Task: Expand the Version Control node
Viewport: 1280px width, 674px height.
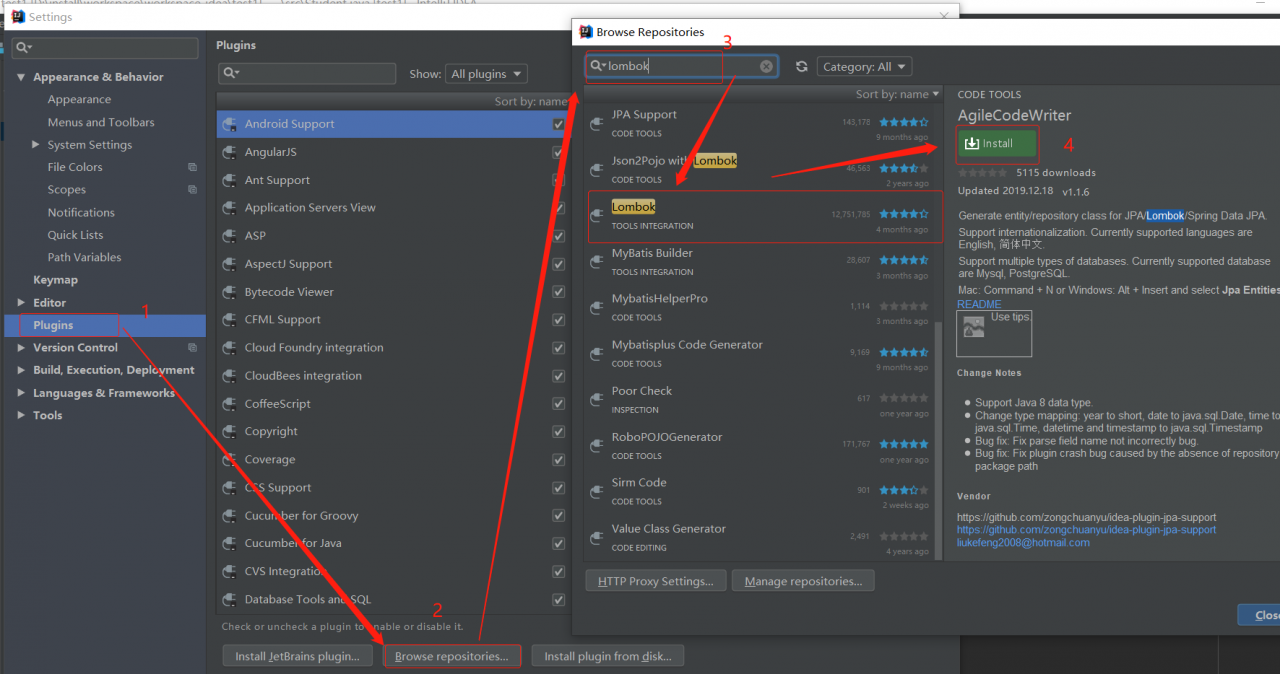Action: (x=22, y=348)
